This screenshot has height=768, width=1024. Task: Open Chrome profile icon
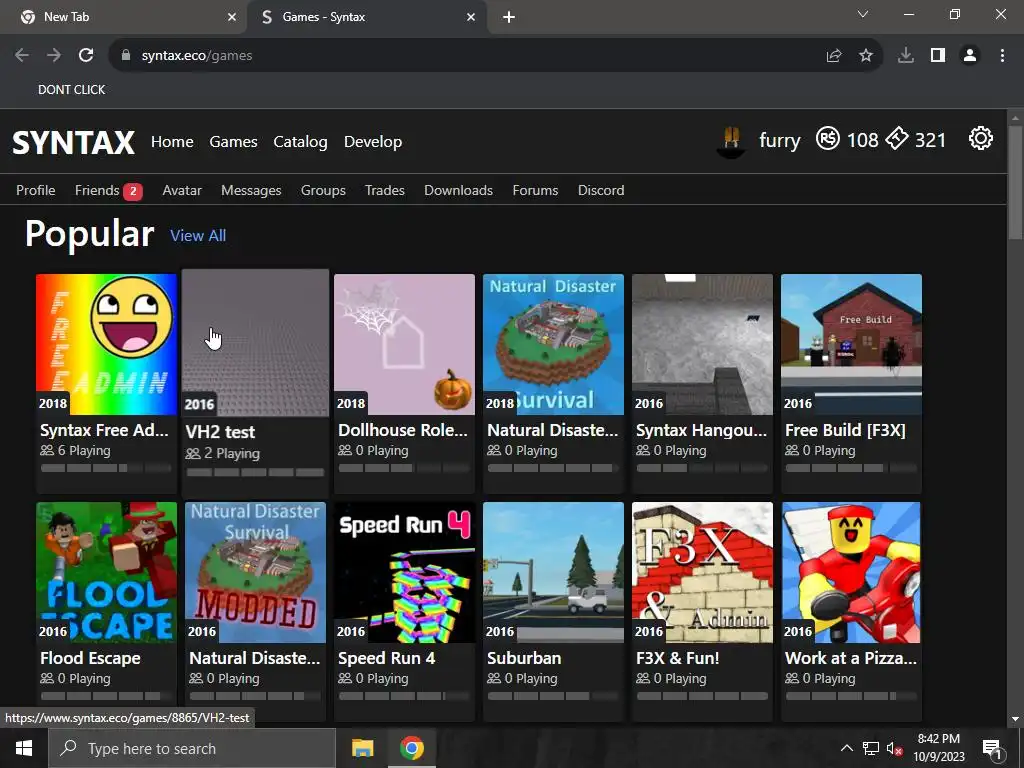(x=970, y=56)
